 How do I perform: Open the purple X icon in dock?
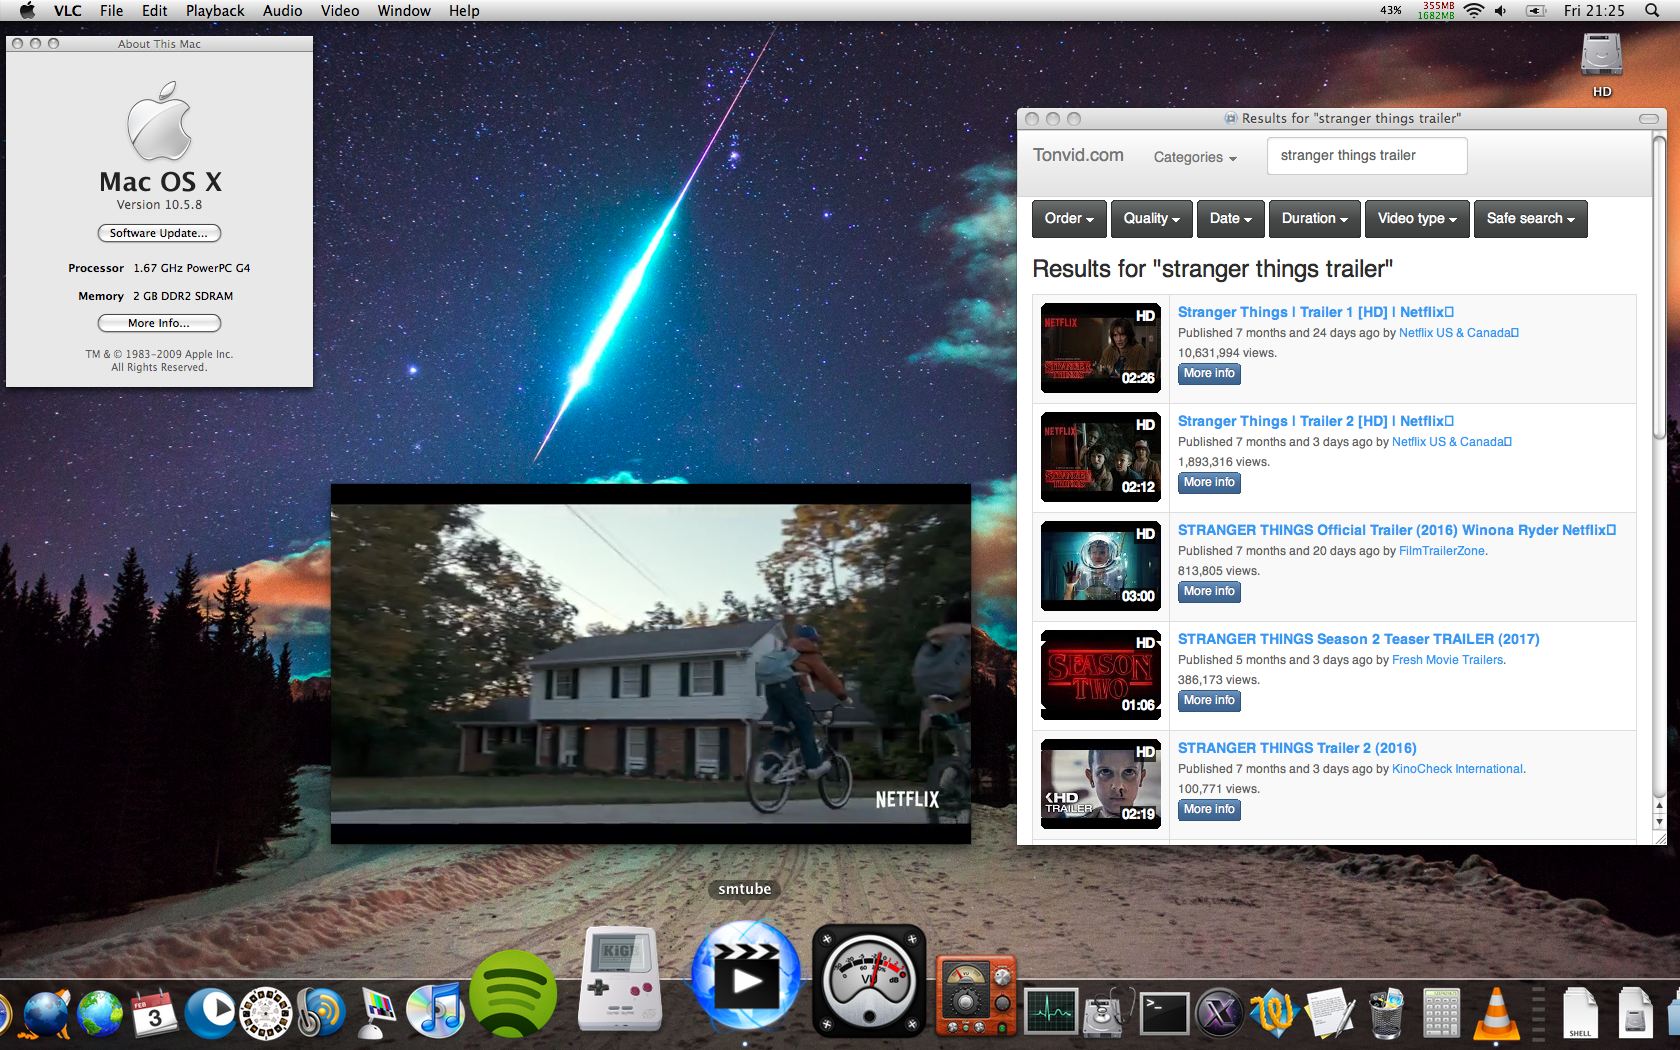pyautogui.click(x=1220, y=1013)
